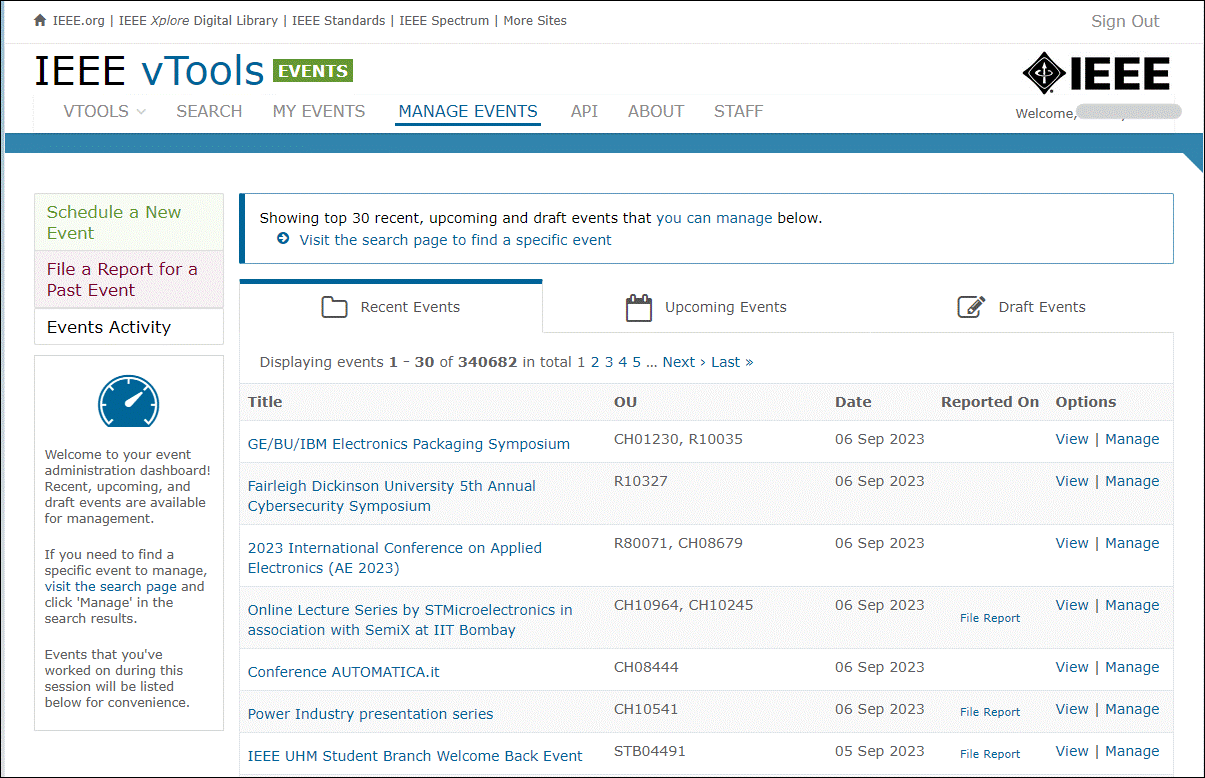Click the green EVENTS badge next to vTools
This screenshot has height=778, width=1205.
tap(312, 70)
